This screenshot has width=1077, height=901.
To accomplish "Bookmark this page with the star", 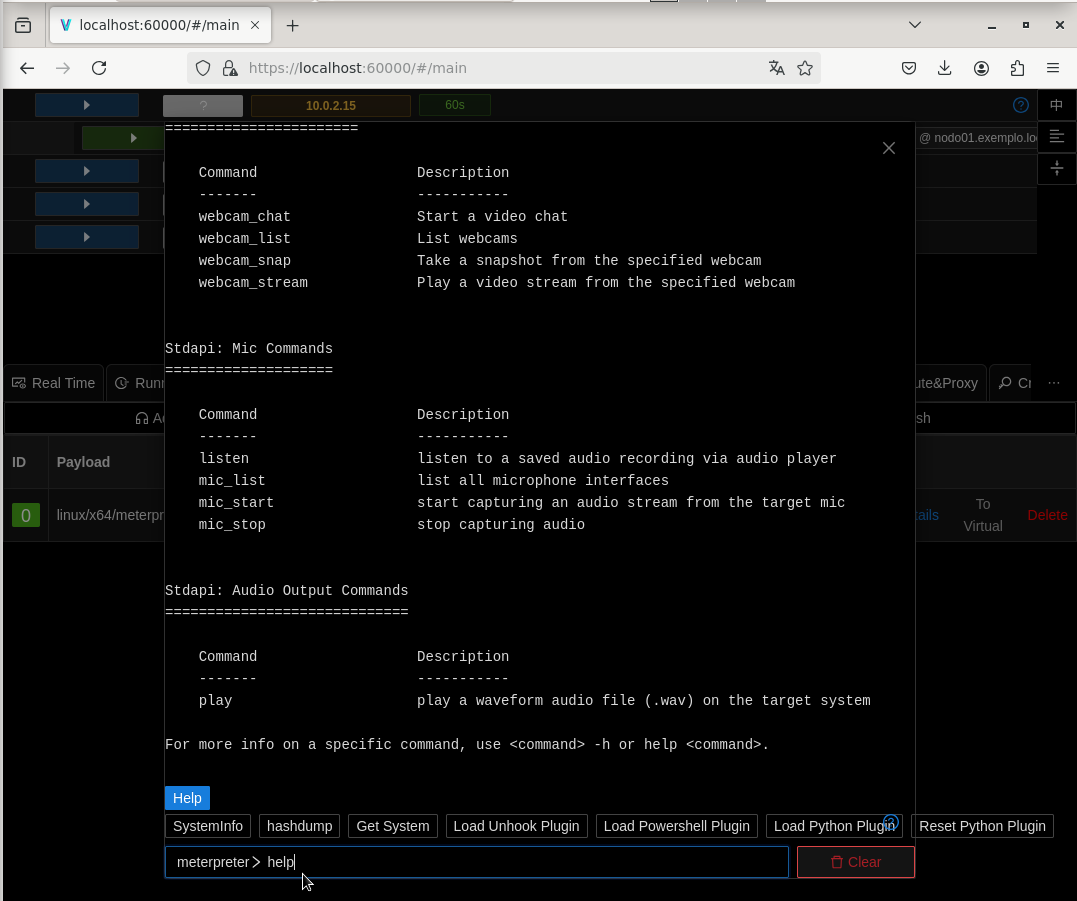I will click(x=805, y=68).
